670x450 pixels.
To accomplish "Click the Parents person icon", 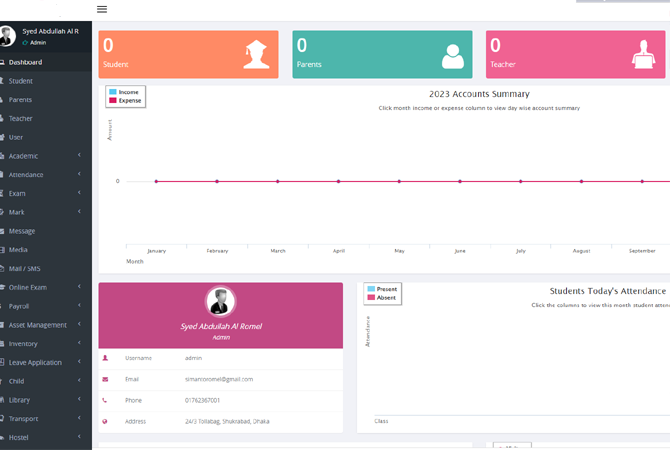I will click(x=453, y=55).
